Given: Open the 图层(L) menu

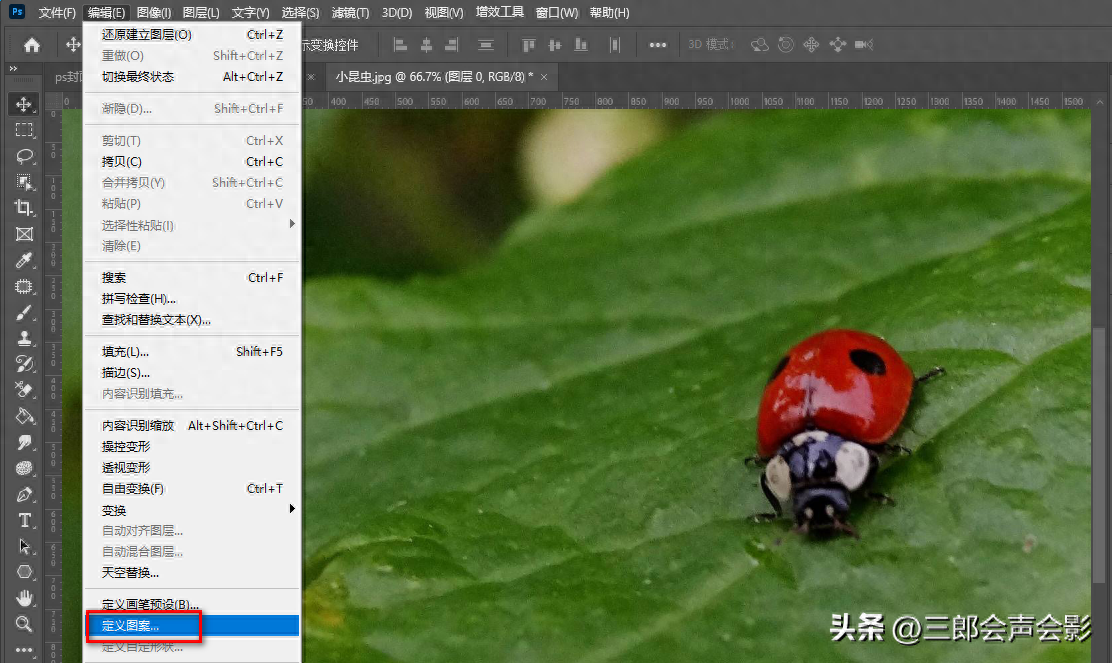Looking at the screenshot, I should click(201, 13).
